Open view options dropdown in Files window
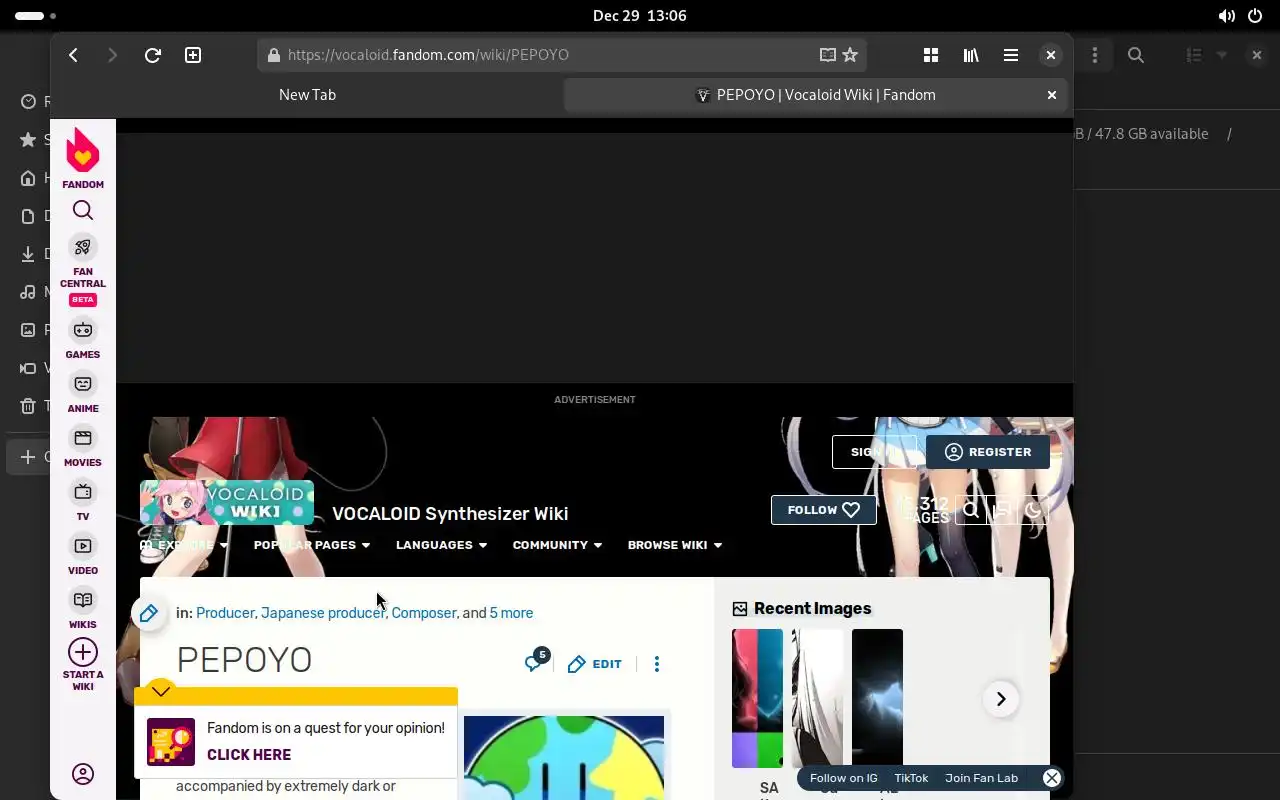The height and width of the screenshot is (800, 1280). tap(1221, 55)
